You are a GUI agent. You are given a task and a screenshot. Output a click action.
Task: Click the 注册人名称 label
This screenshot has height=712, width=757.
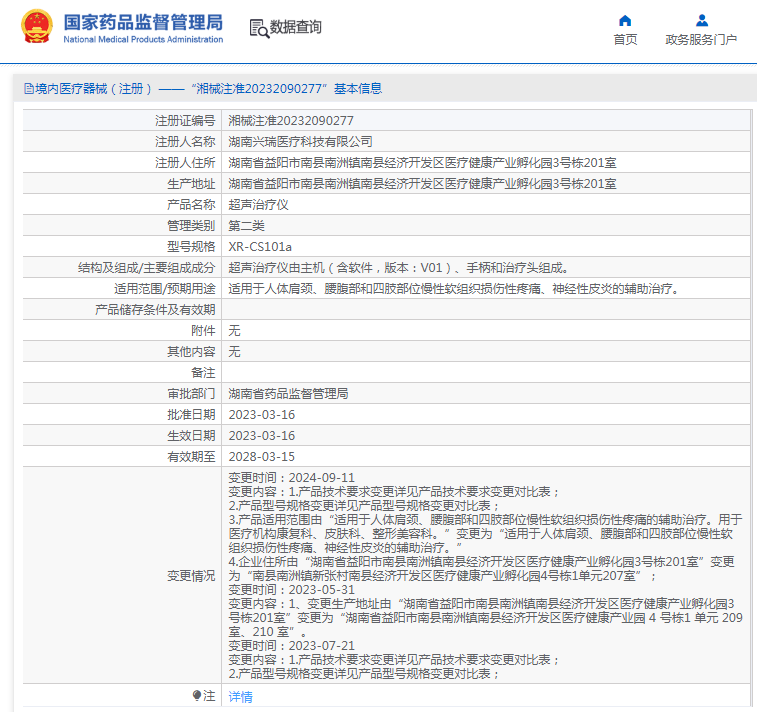tap(185, 141)
